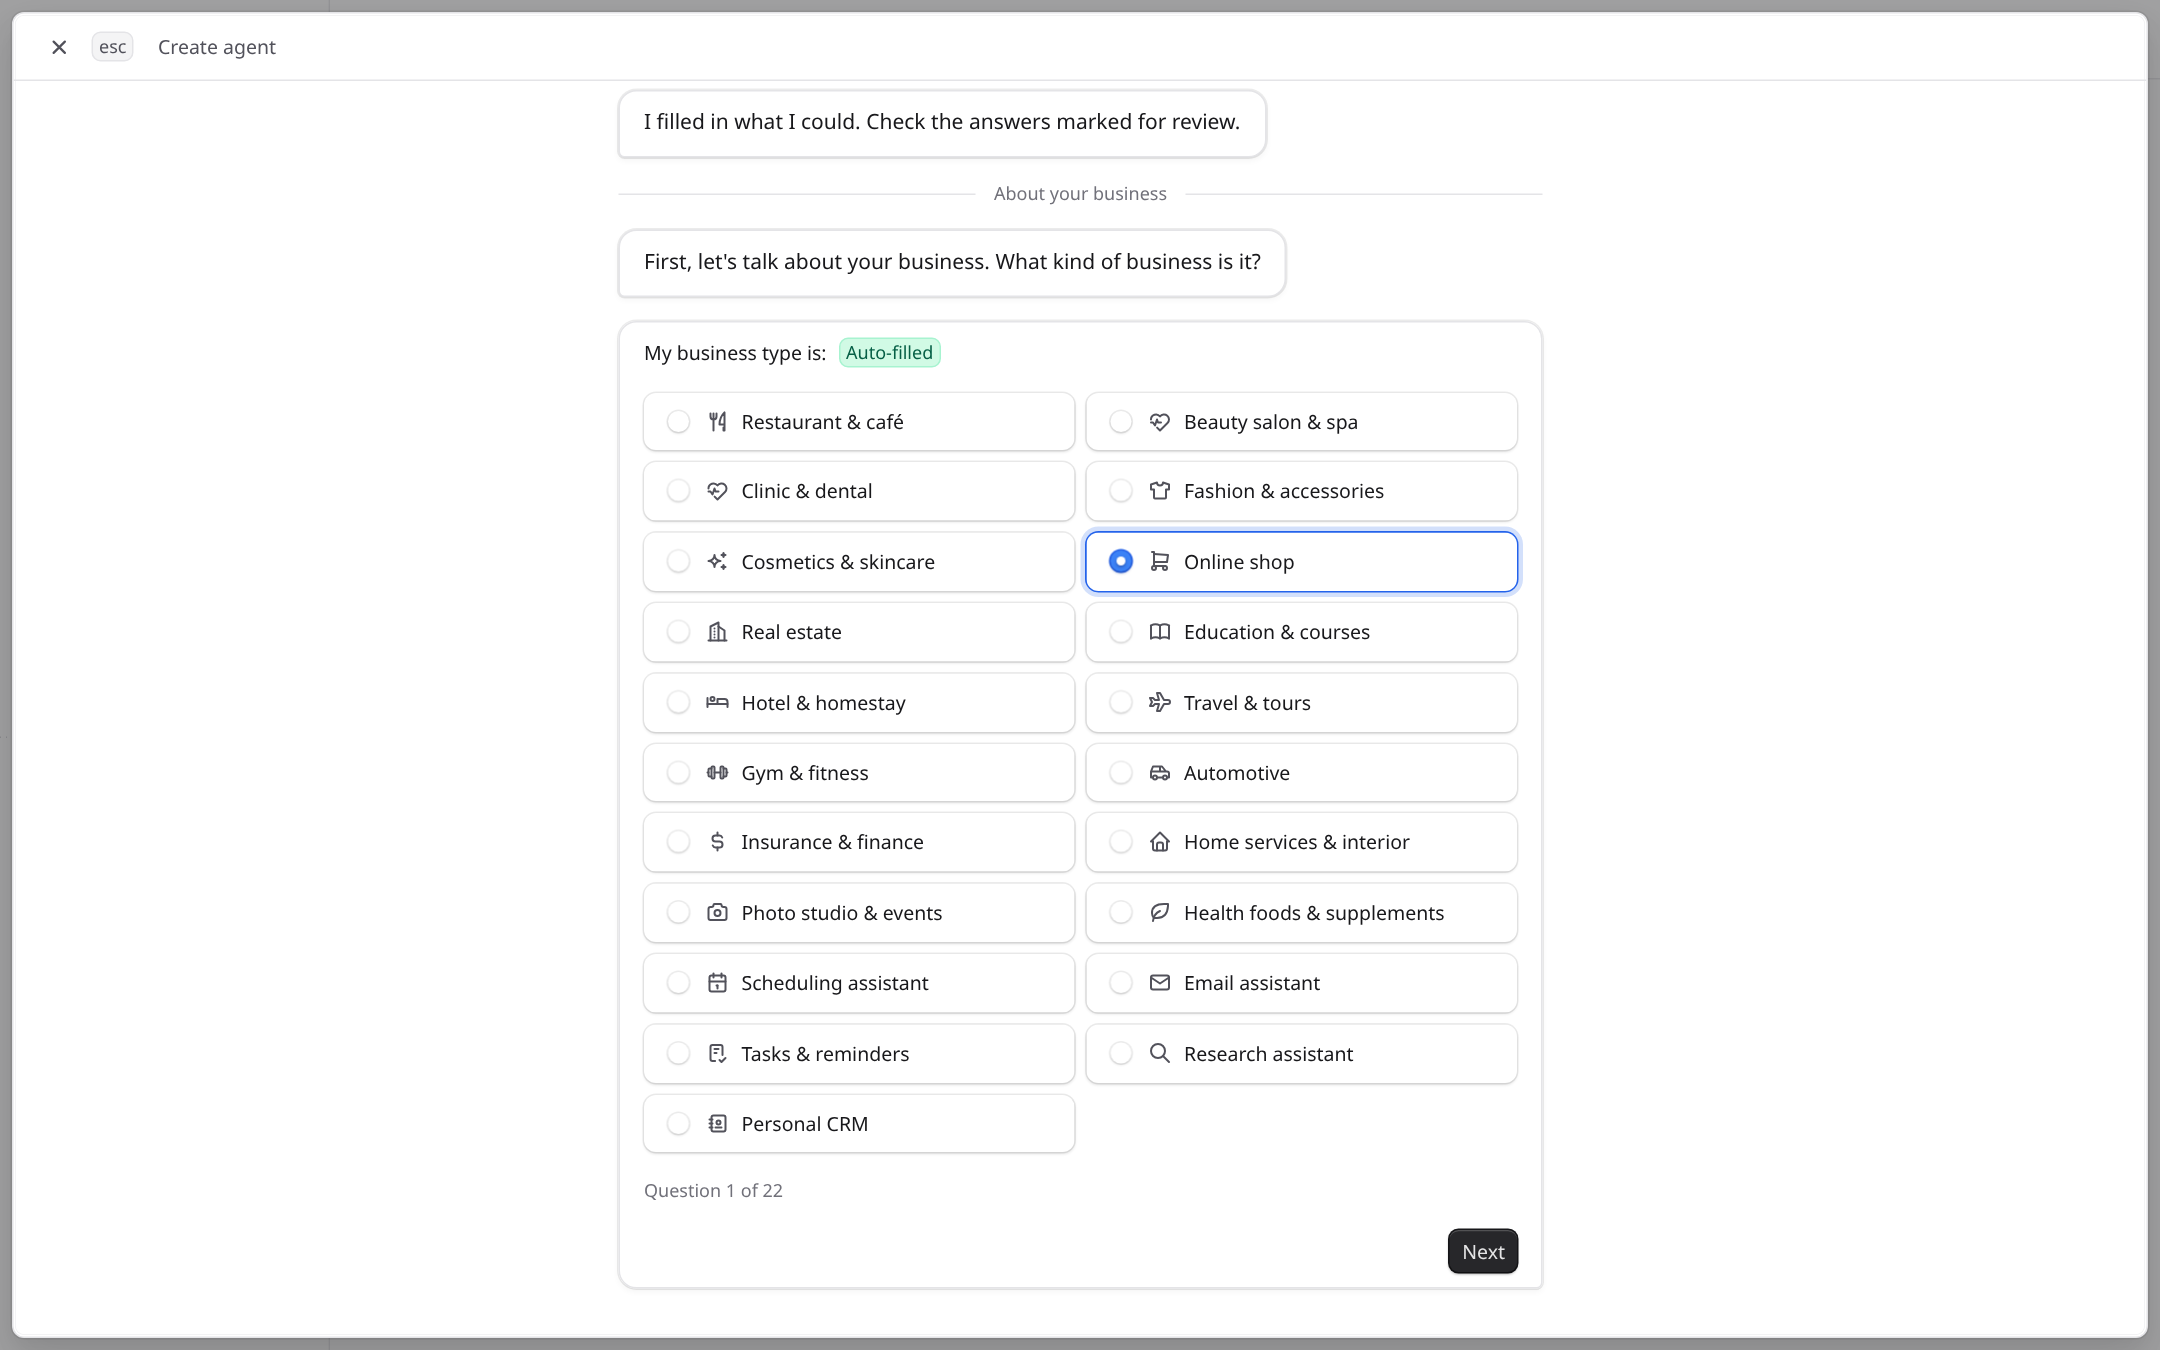Viewport: 2160px width, 1350px height.
Task: Select the selected Online shop radio button
Action: [x=1121, y=562]
